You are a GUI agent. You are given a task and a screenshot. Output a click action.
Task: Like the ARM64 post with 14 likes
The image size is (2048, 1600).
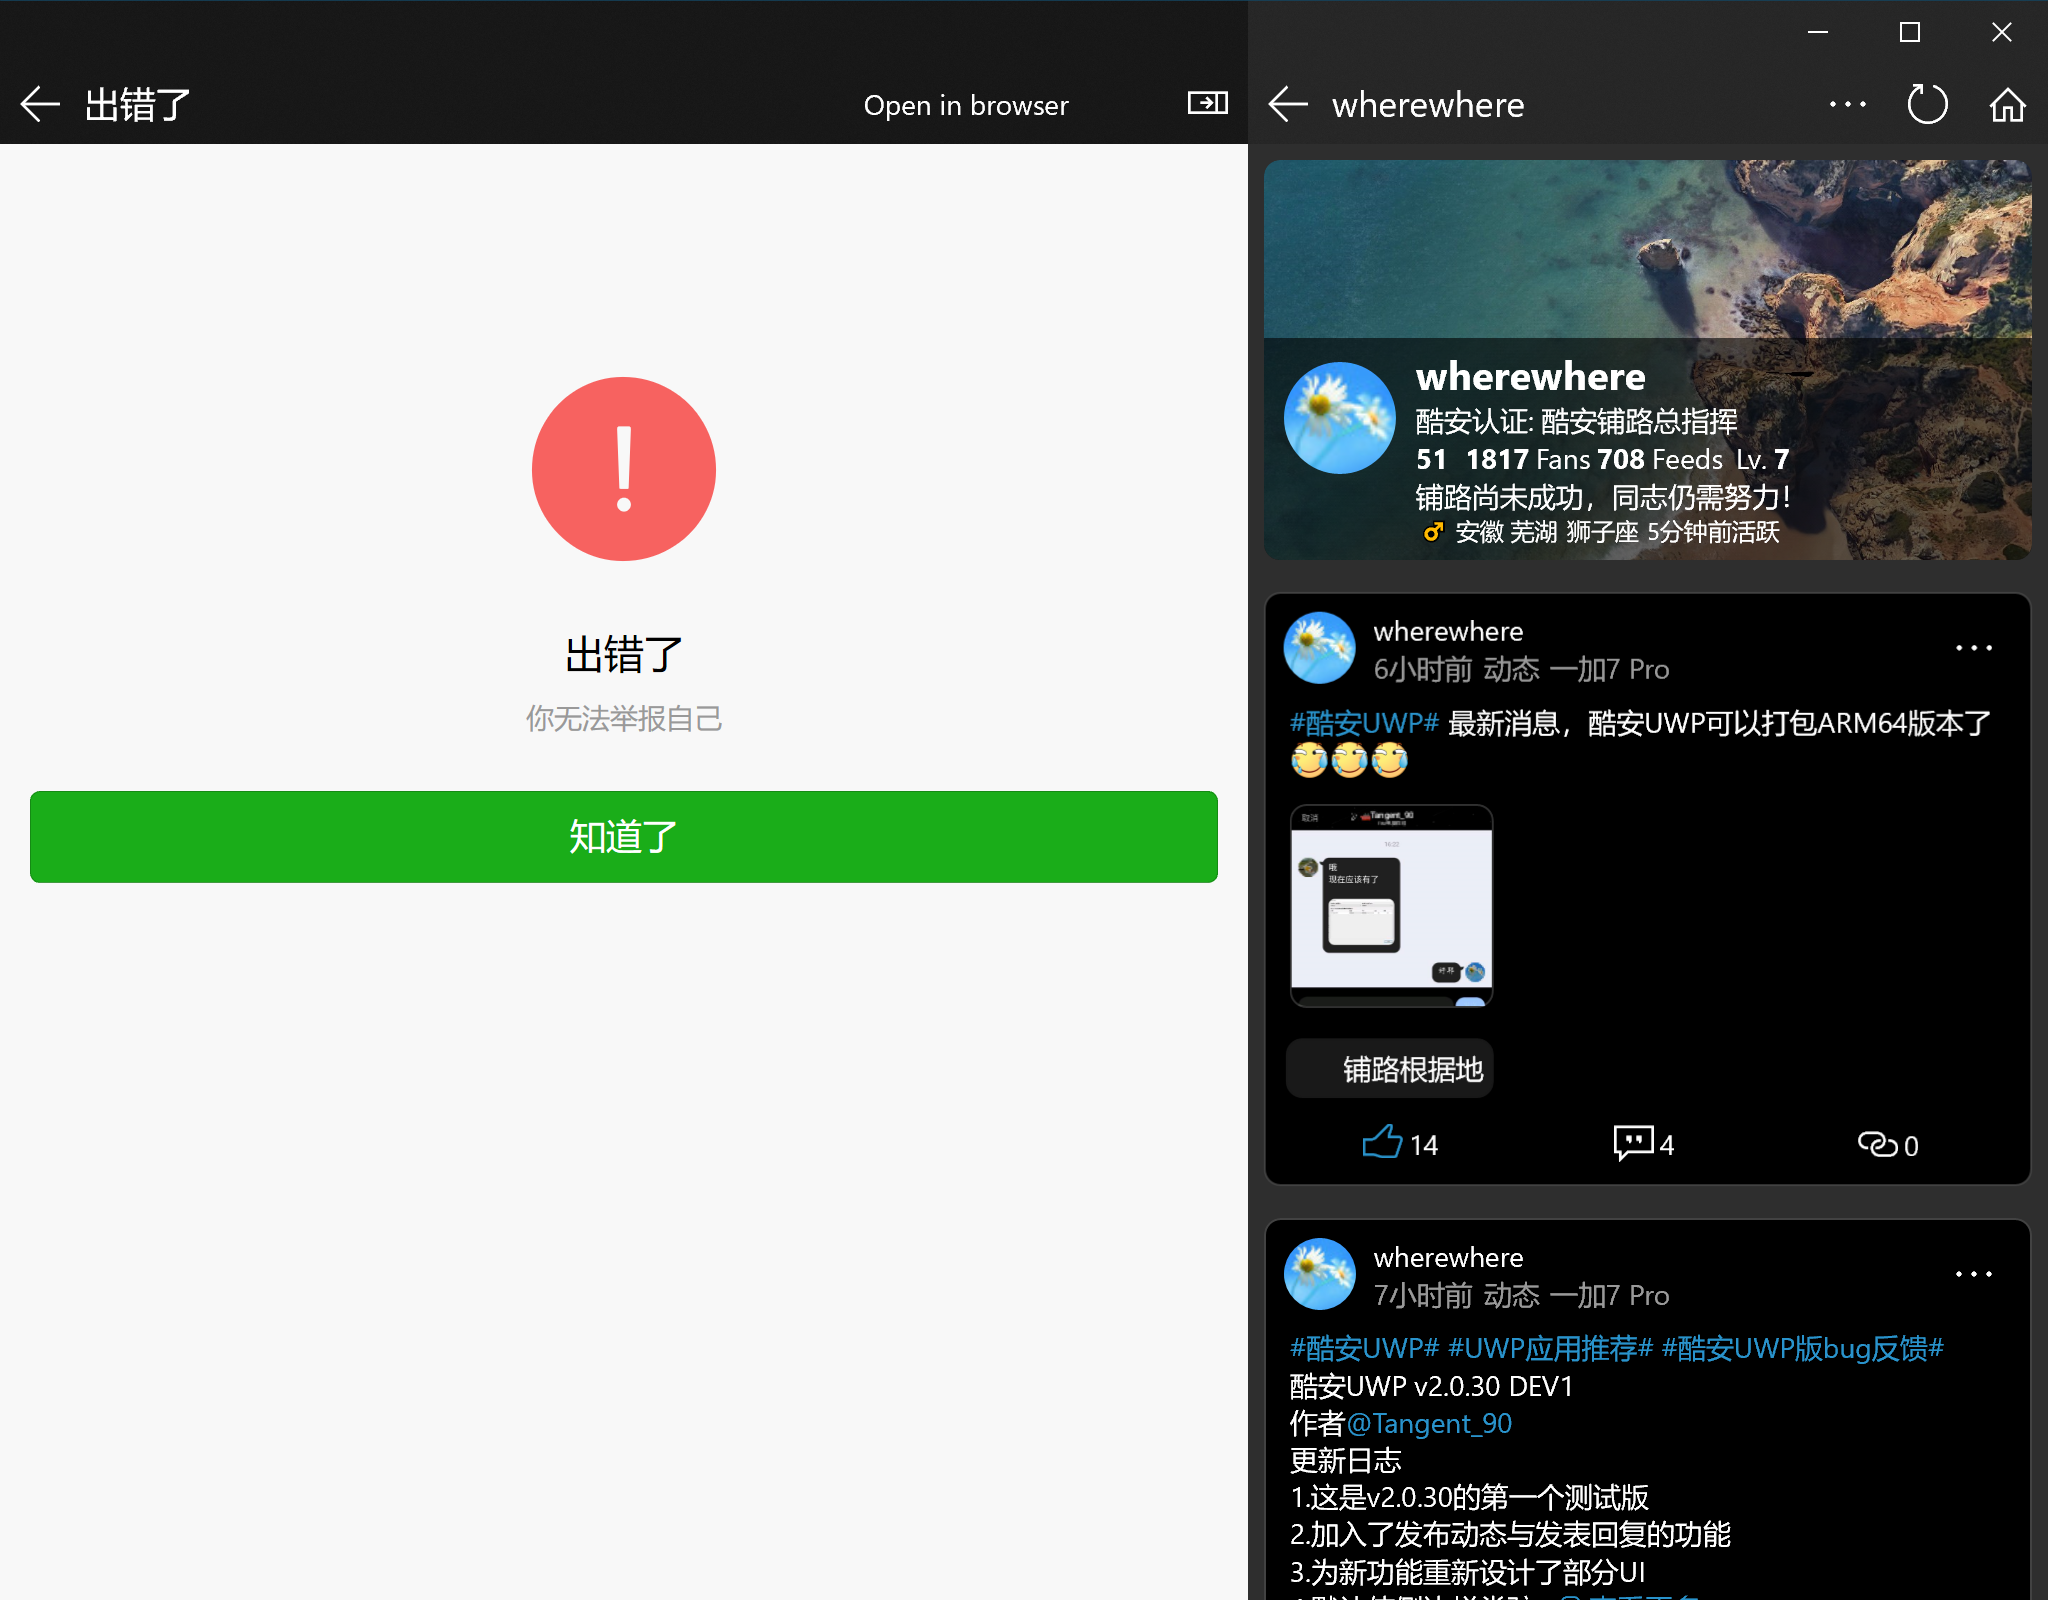pyautogui.click(x=1383, y=1142)
